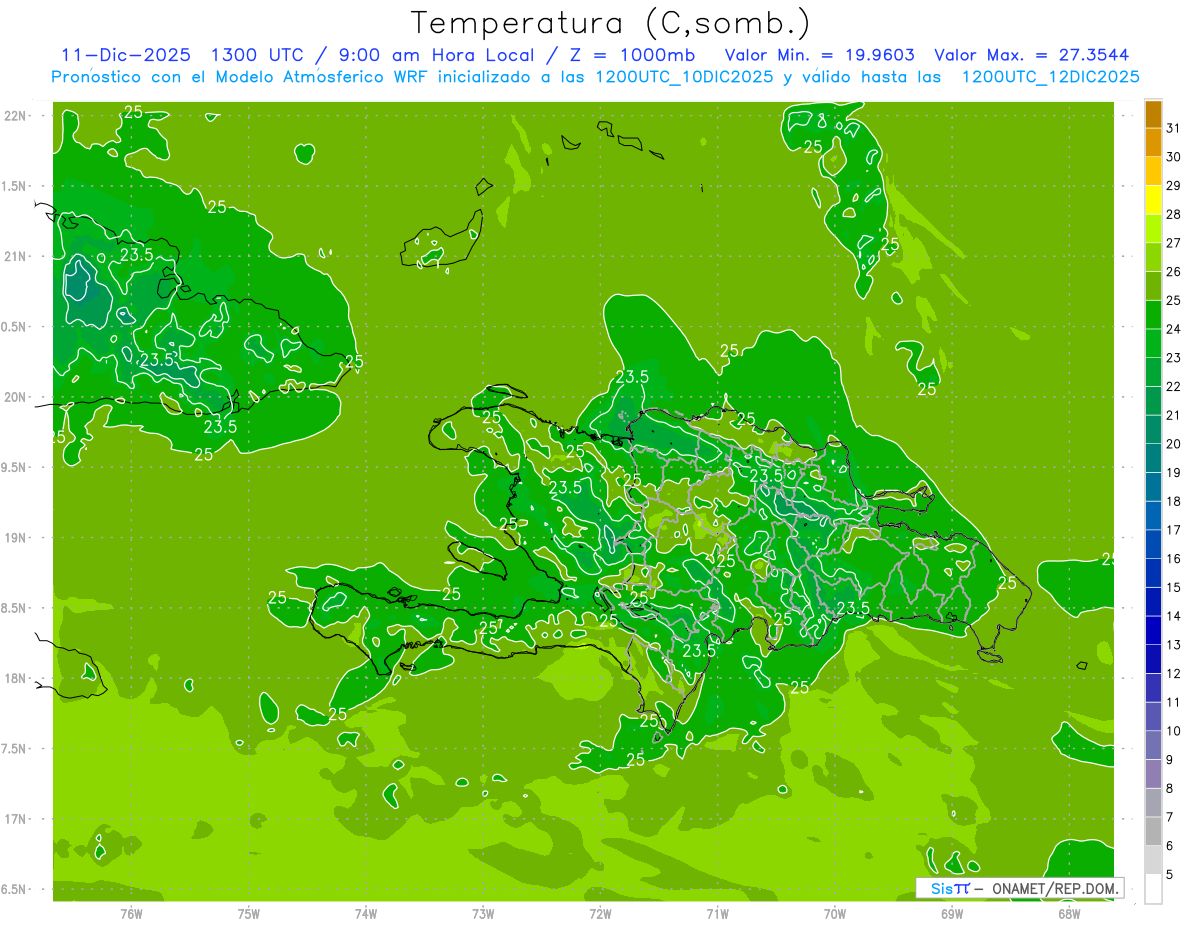Screen dimensions: 1200x927
Task: Click the legend value "28"
Action: coord(1174,214)
